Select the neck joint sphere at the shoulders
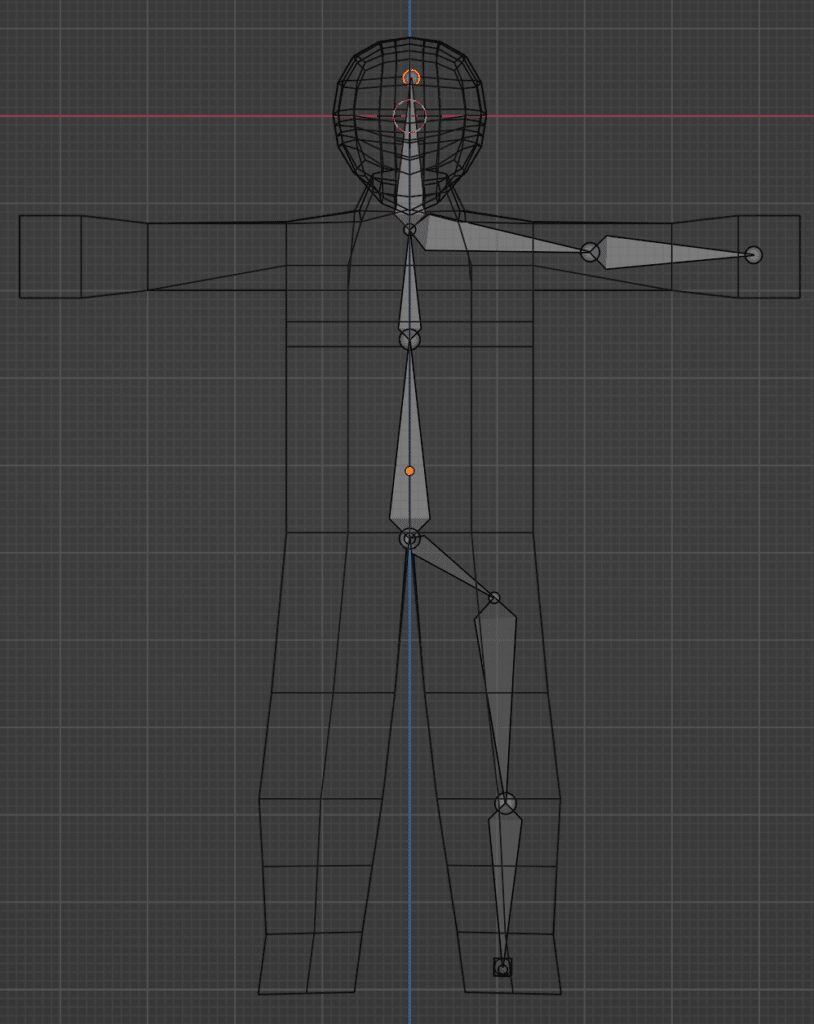This screenshot has width=814, height=1024. [410, 227]
